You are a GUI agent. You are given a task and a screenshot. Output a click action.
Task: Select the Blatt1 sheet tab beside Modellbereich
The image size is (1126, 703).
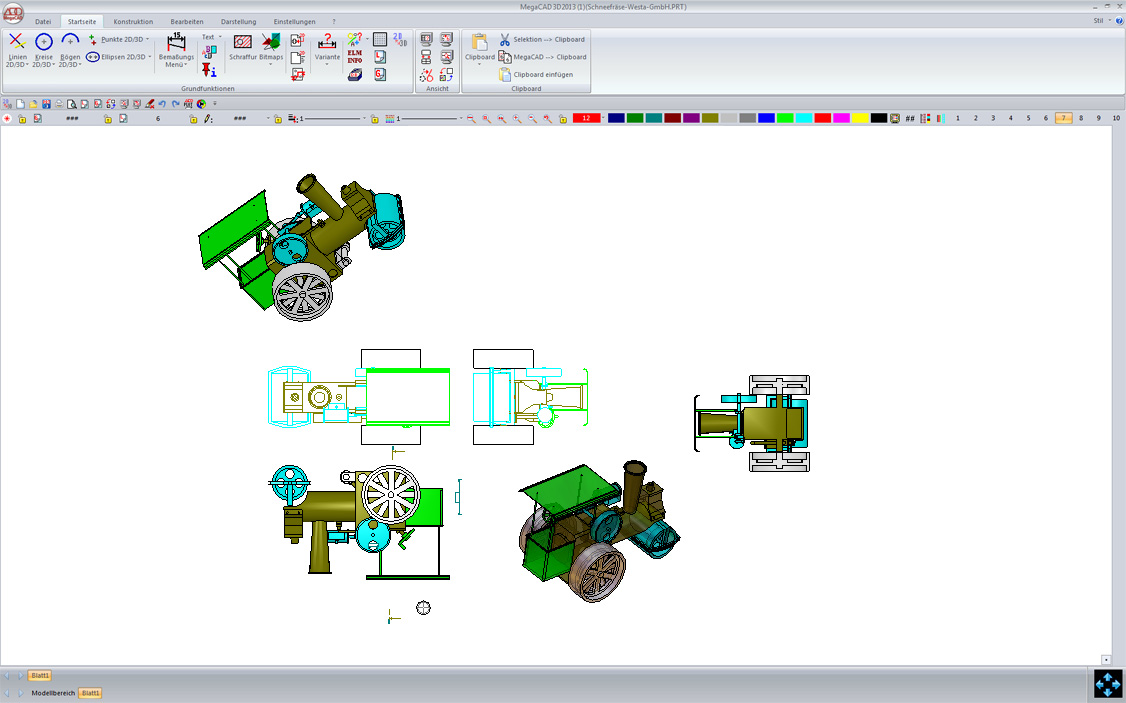90,693
